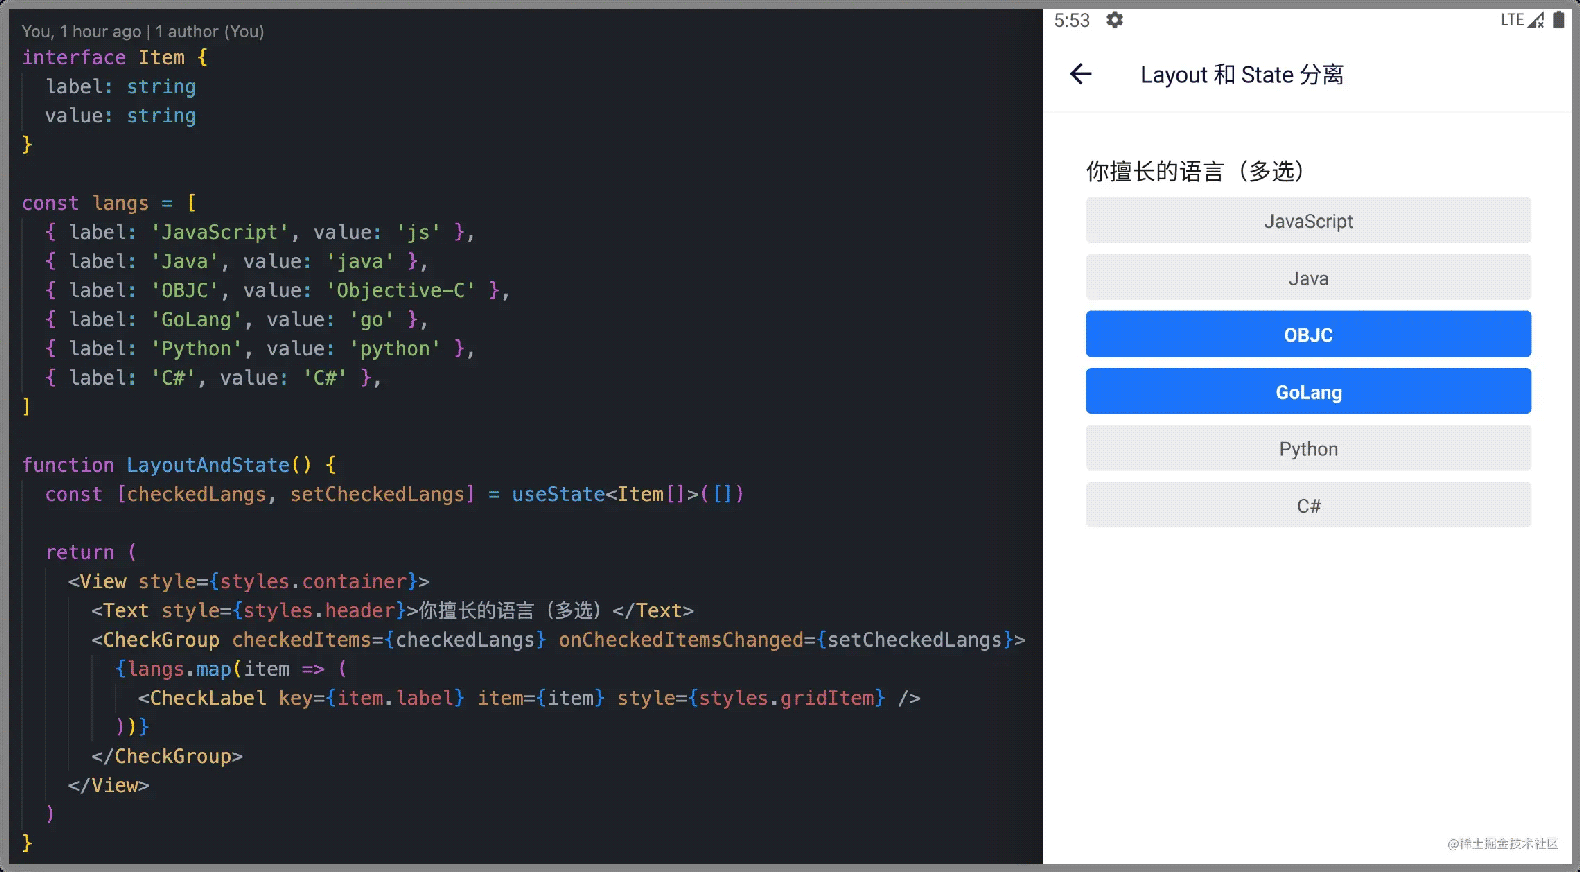This screenshot has width=1580, height=872.
Task: Click the settings gear in the status bar
Action: tap(1114, 20)
